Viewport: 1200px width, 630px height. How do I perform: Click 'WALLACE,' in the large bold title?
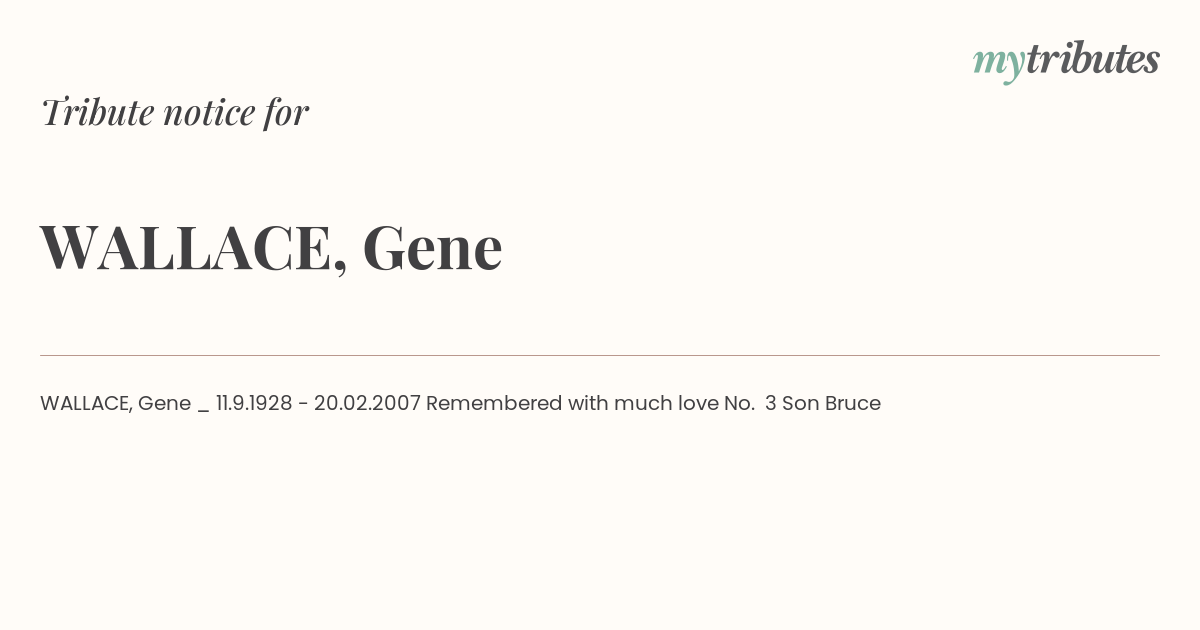pyautogui.click(x=194, y=249)
